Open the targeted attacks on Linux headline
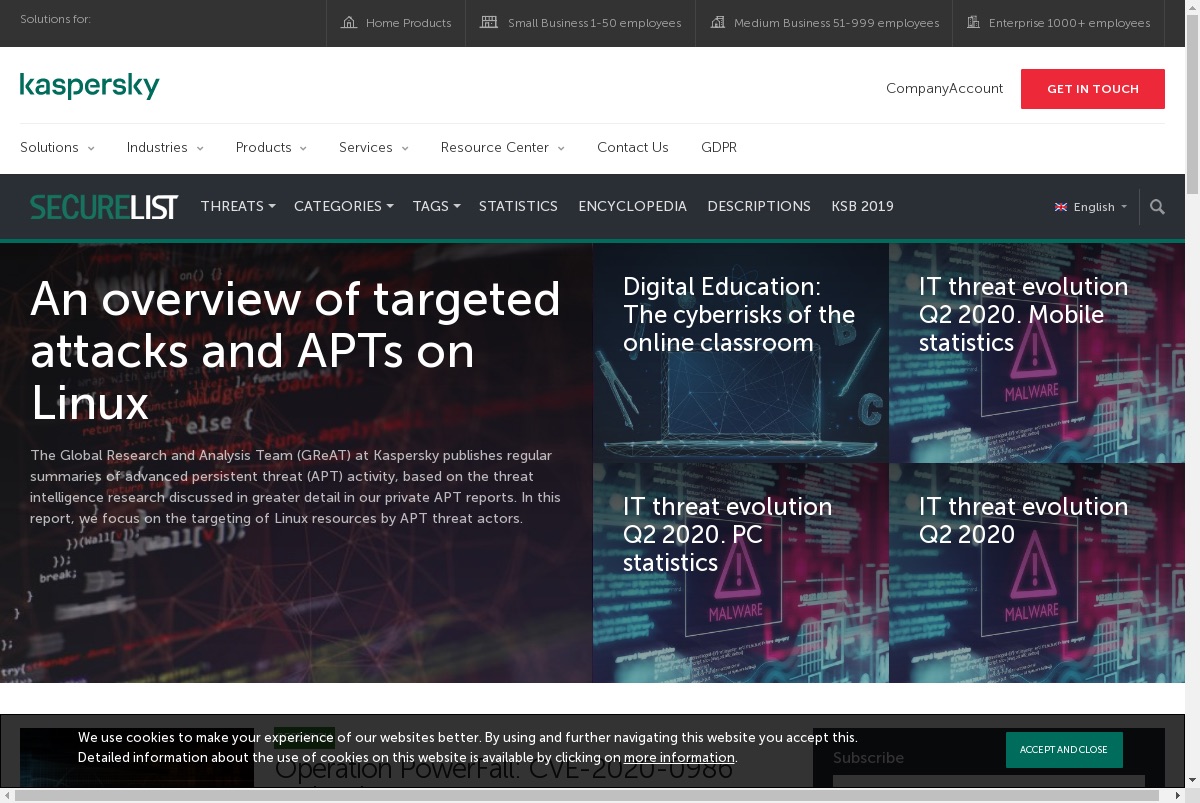The height and width of the screenshot is (803, 1200). (x=296, y=351)
